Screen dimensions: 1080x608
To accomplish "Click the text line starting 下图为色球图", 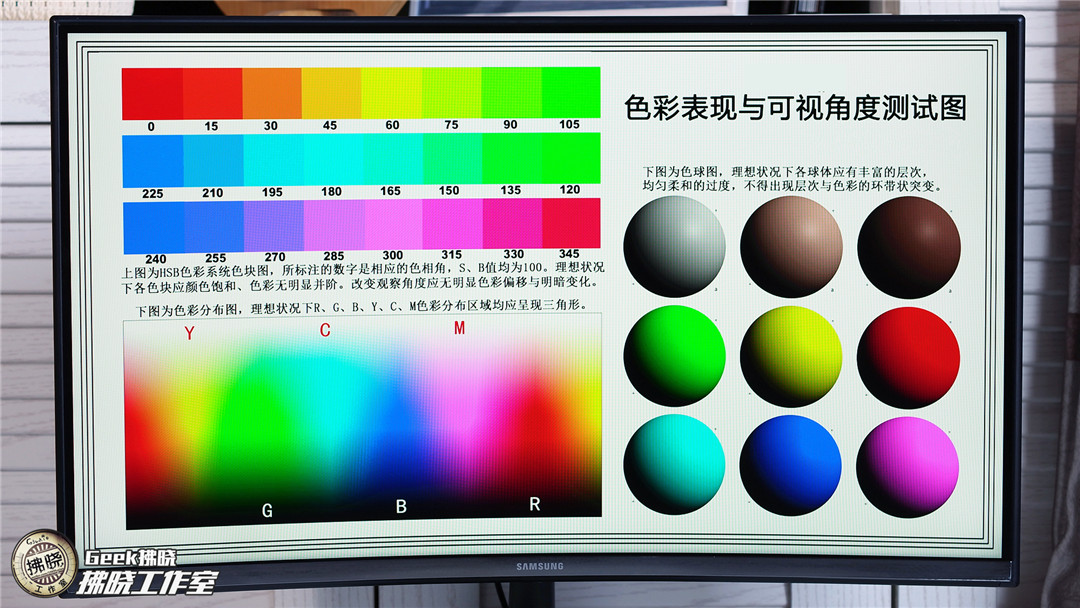I will click(785, 171).
